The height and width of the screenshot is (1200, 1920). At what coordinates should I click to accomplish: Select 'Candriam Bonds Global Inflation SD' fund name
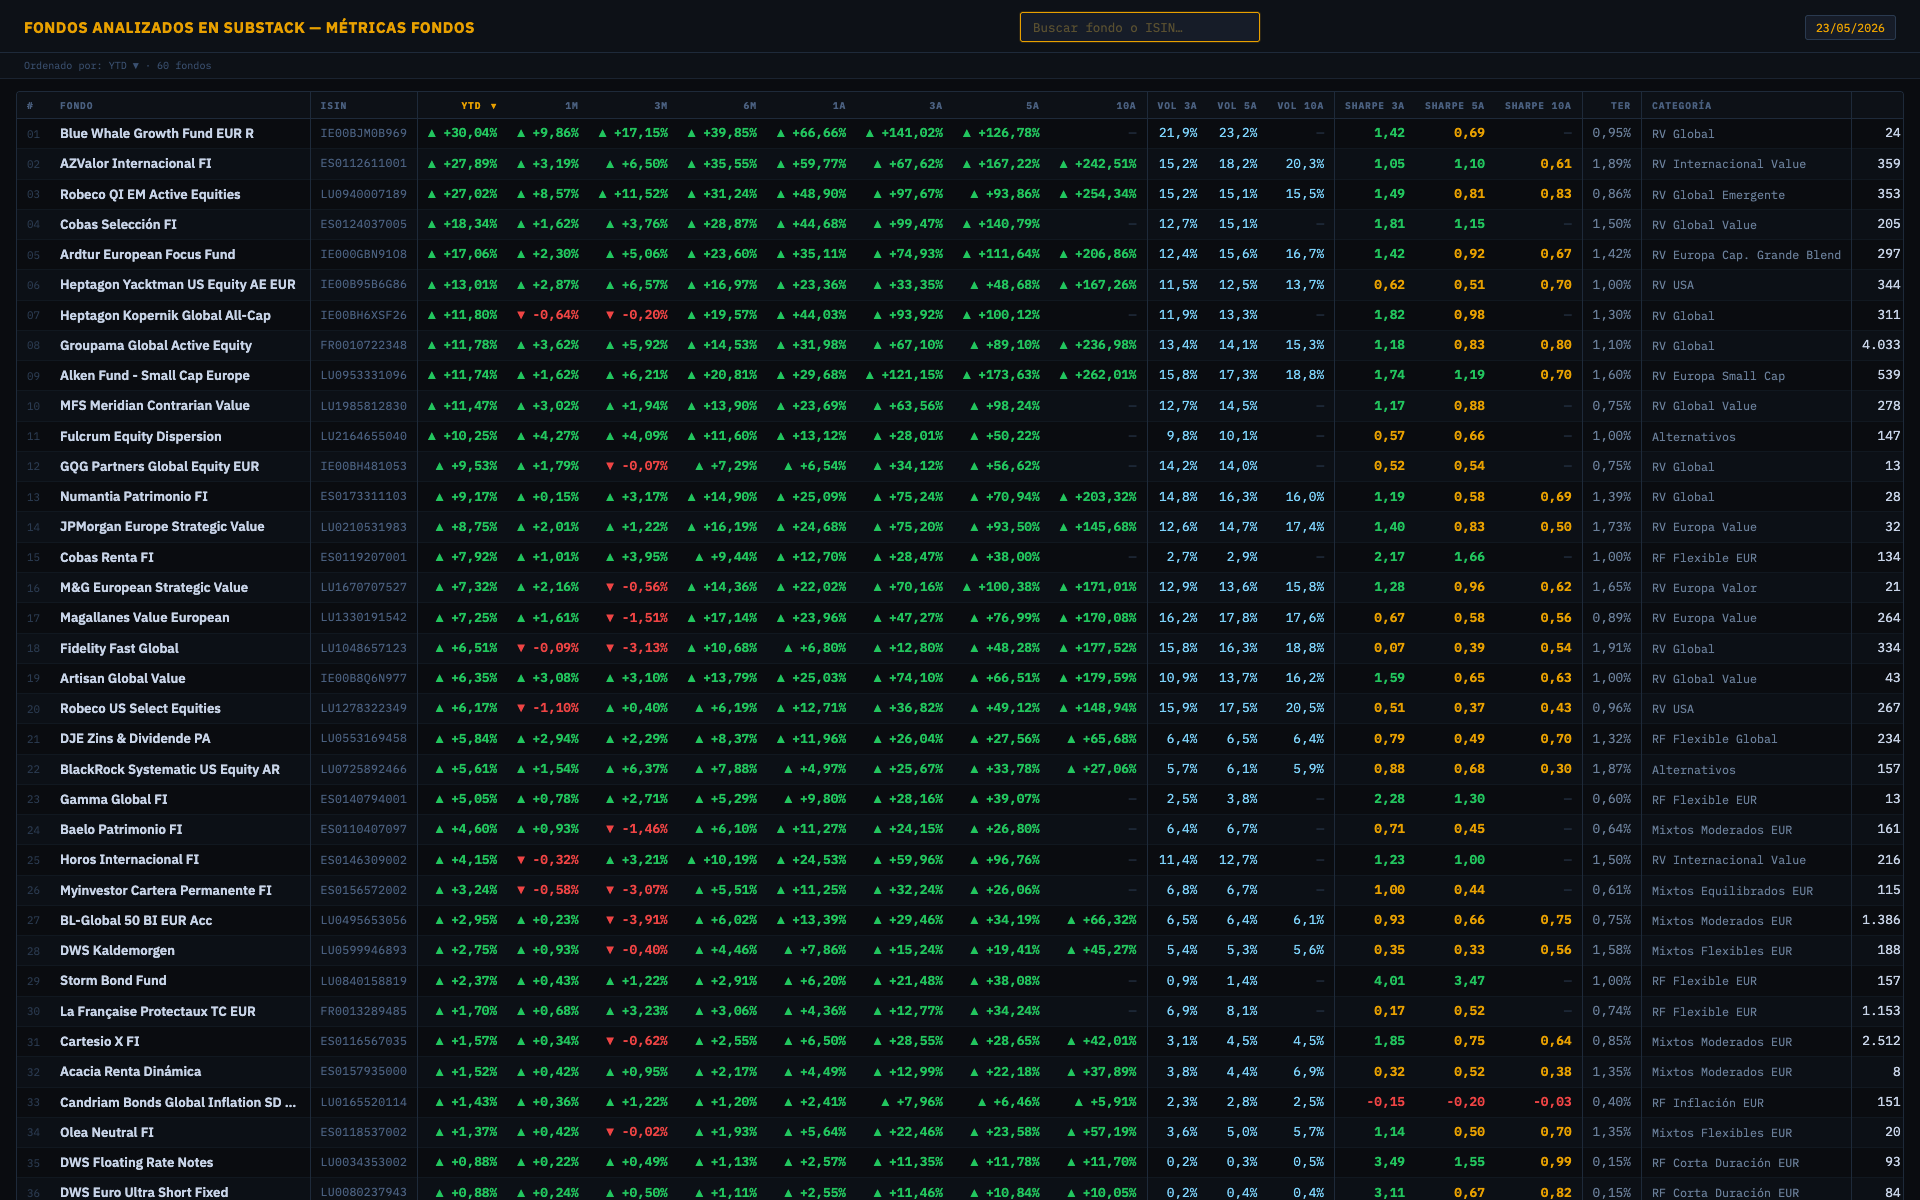178,1102
